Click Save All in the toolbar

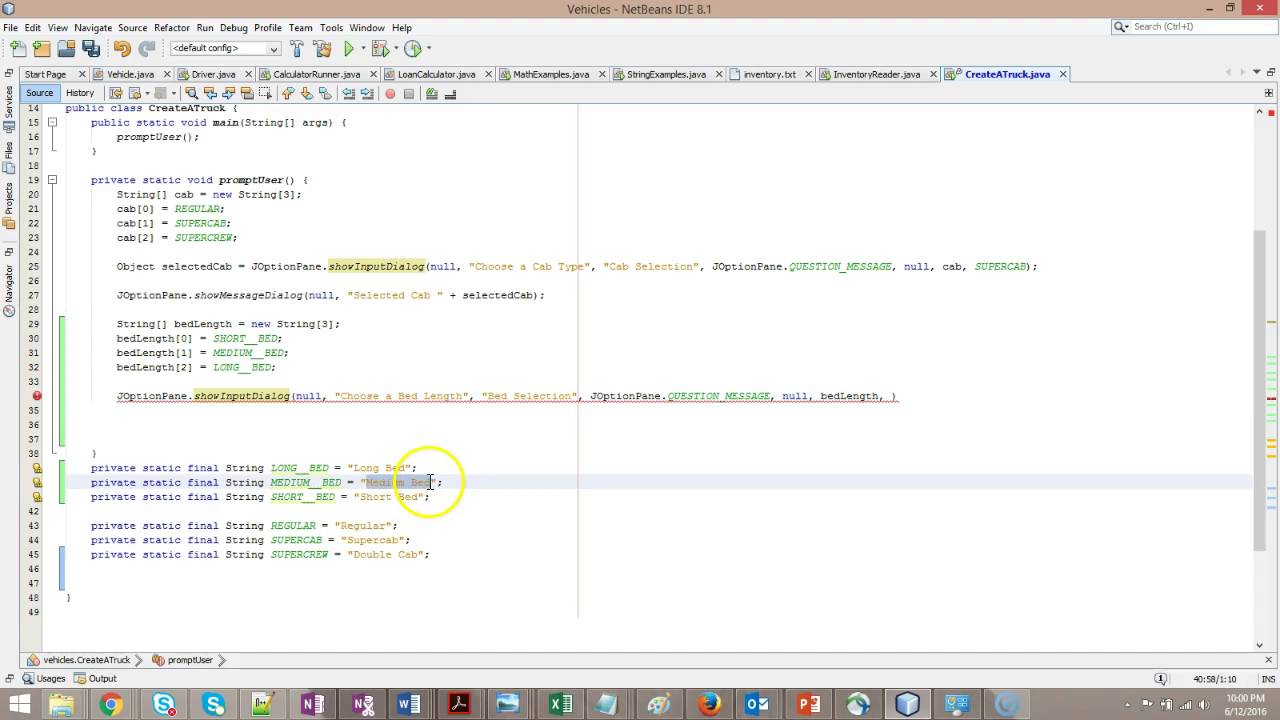(90, 48)
